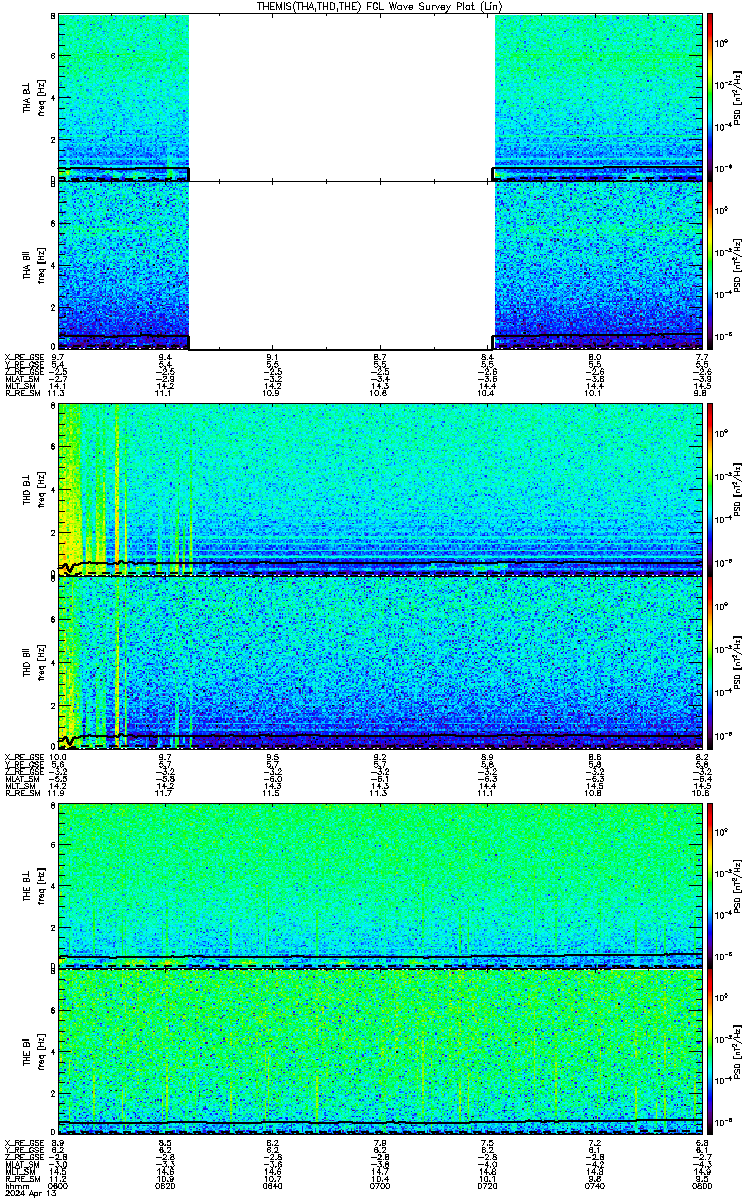Click the PSD [nT²/Hz] label of THA B⊥ colorbar

coord(737,97)
